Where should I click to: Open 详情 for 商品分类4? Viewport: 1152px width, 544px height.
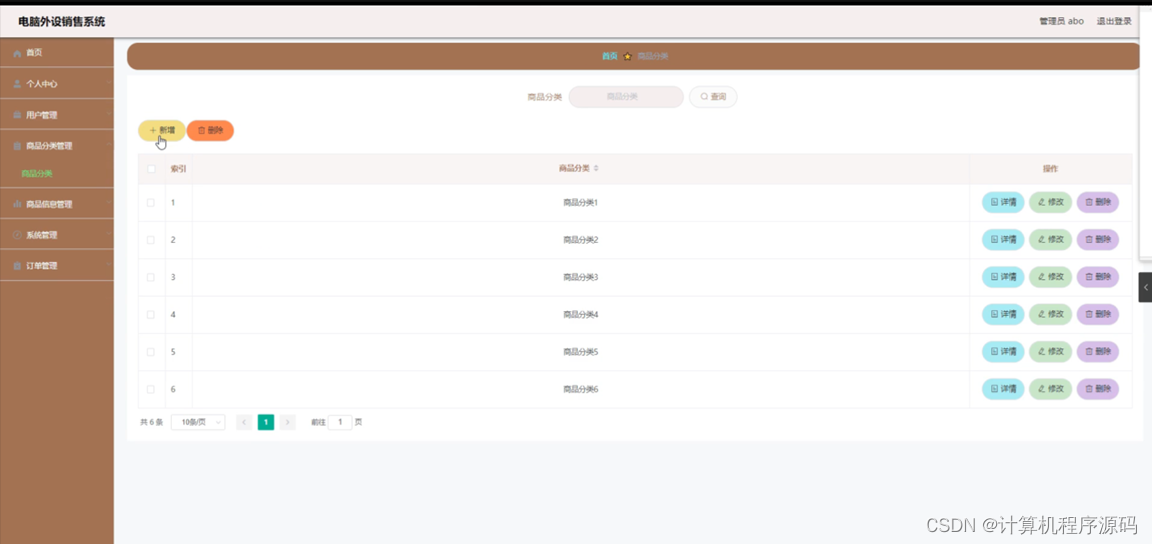1003,315
